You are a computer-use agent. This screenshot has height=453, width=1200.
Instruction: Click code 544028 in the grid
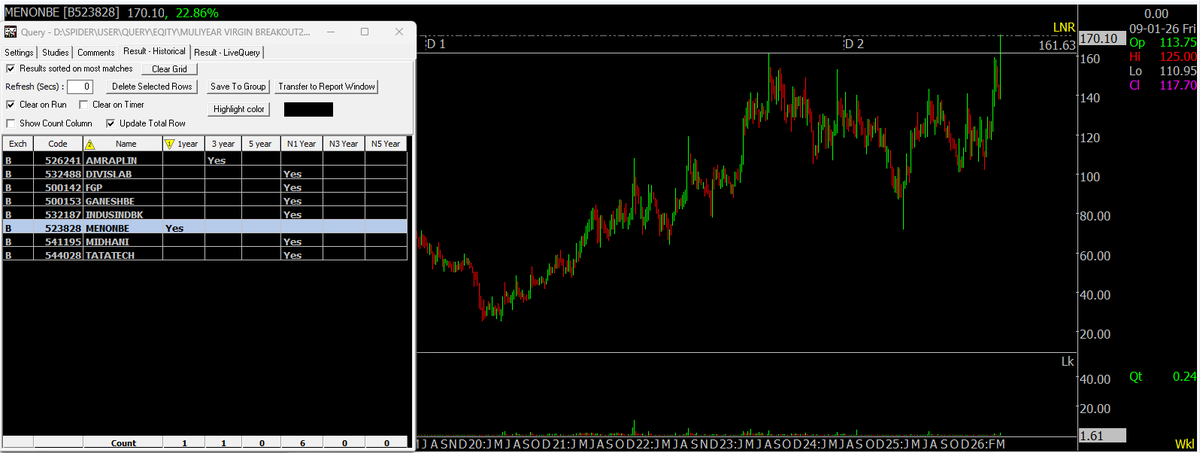click(x=64, y=255)
